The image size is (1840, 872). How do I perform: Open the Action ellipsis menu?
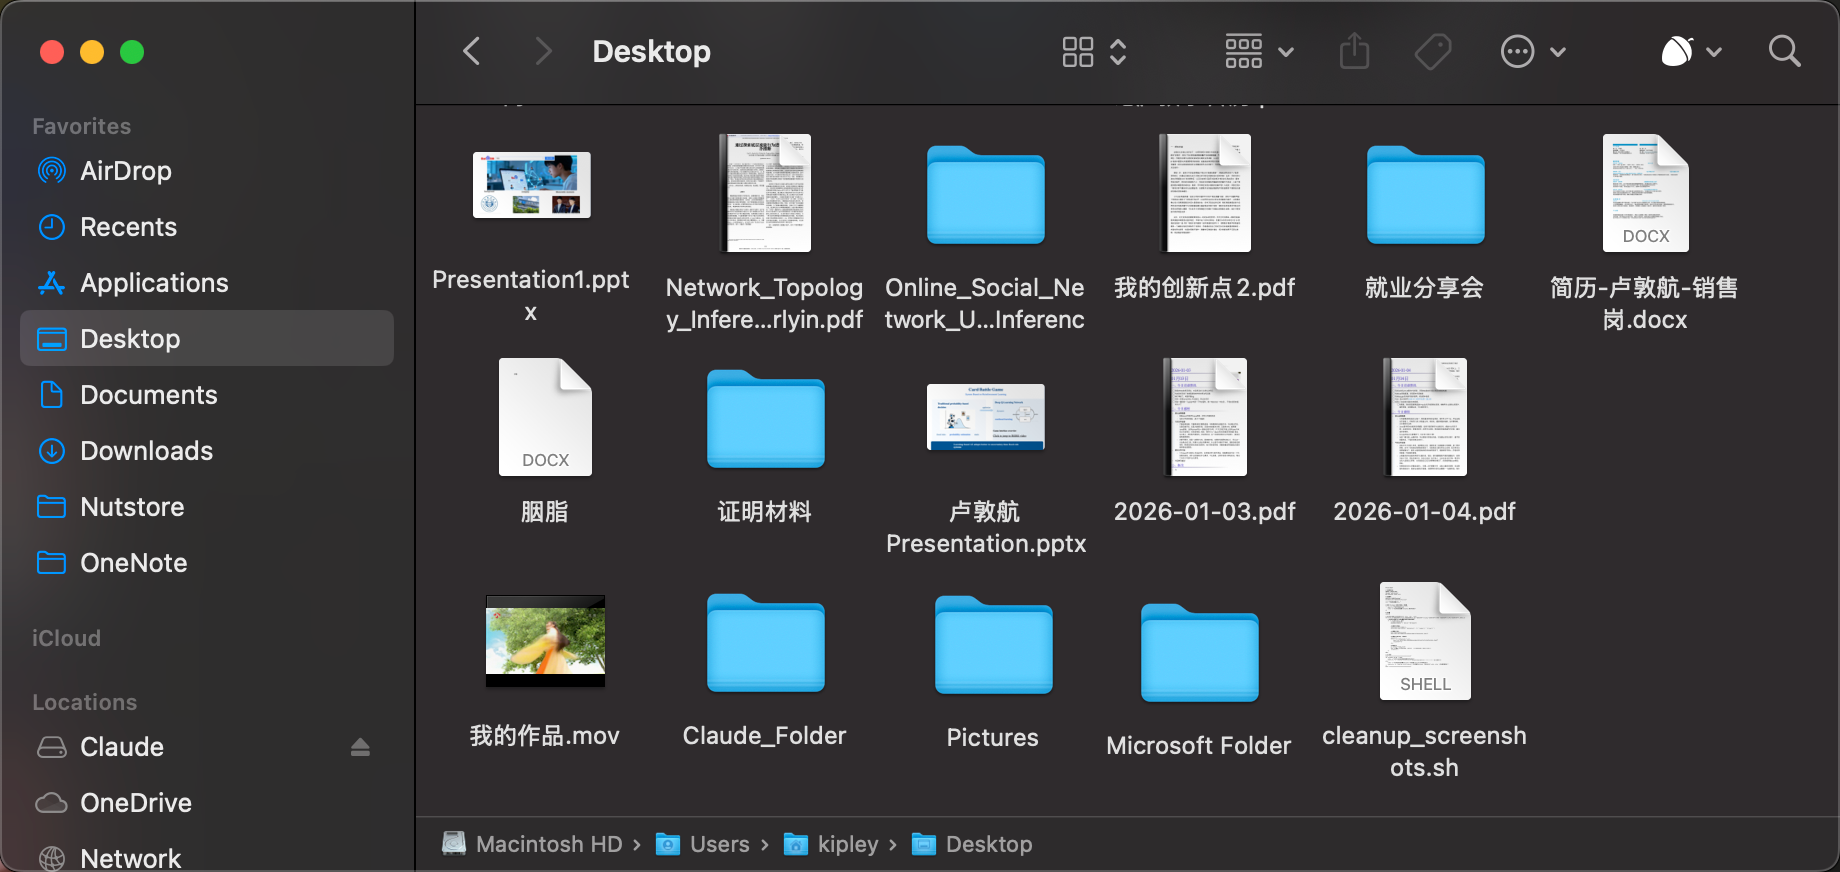click(1532, 51)
